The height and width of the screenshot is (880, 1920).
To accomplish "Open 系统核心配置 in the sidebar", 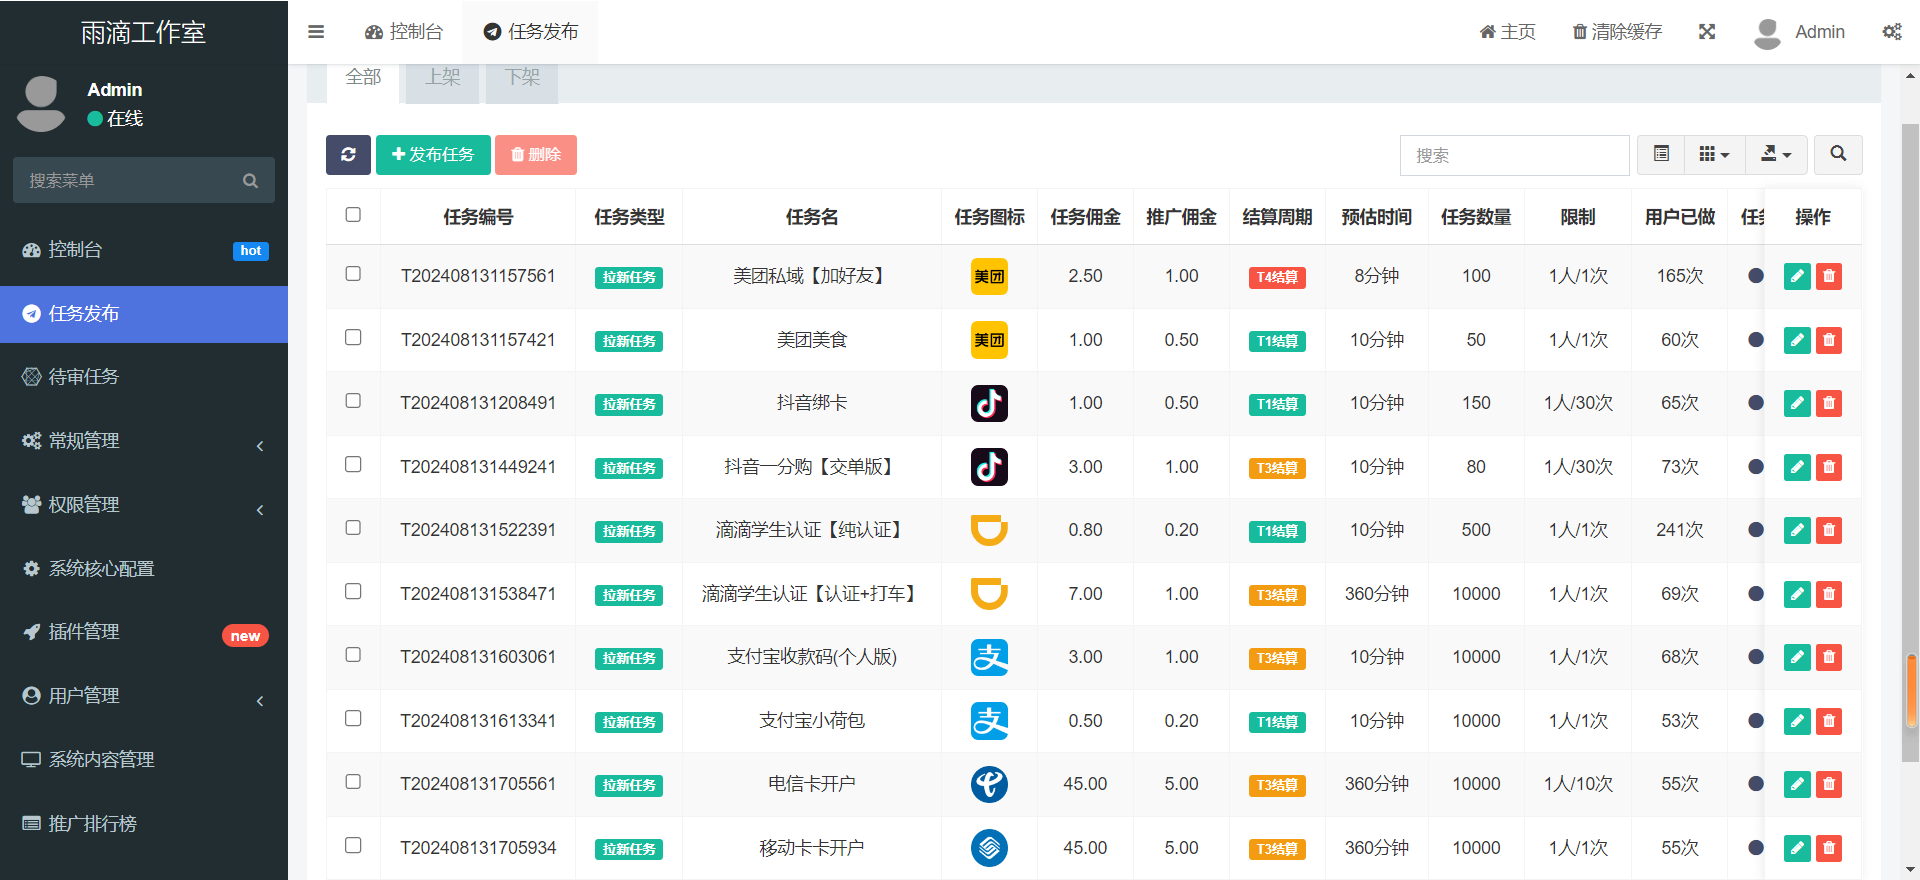I will (x=144, y=569).
